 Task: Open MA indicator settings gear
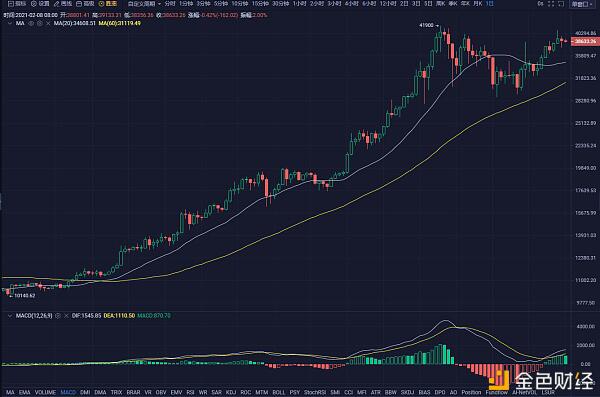coord(39,23)
